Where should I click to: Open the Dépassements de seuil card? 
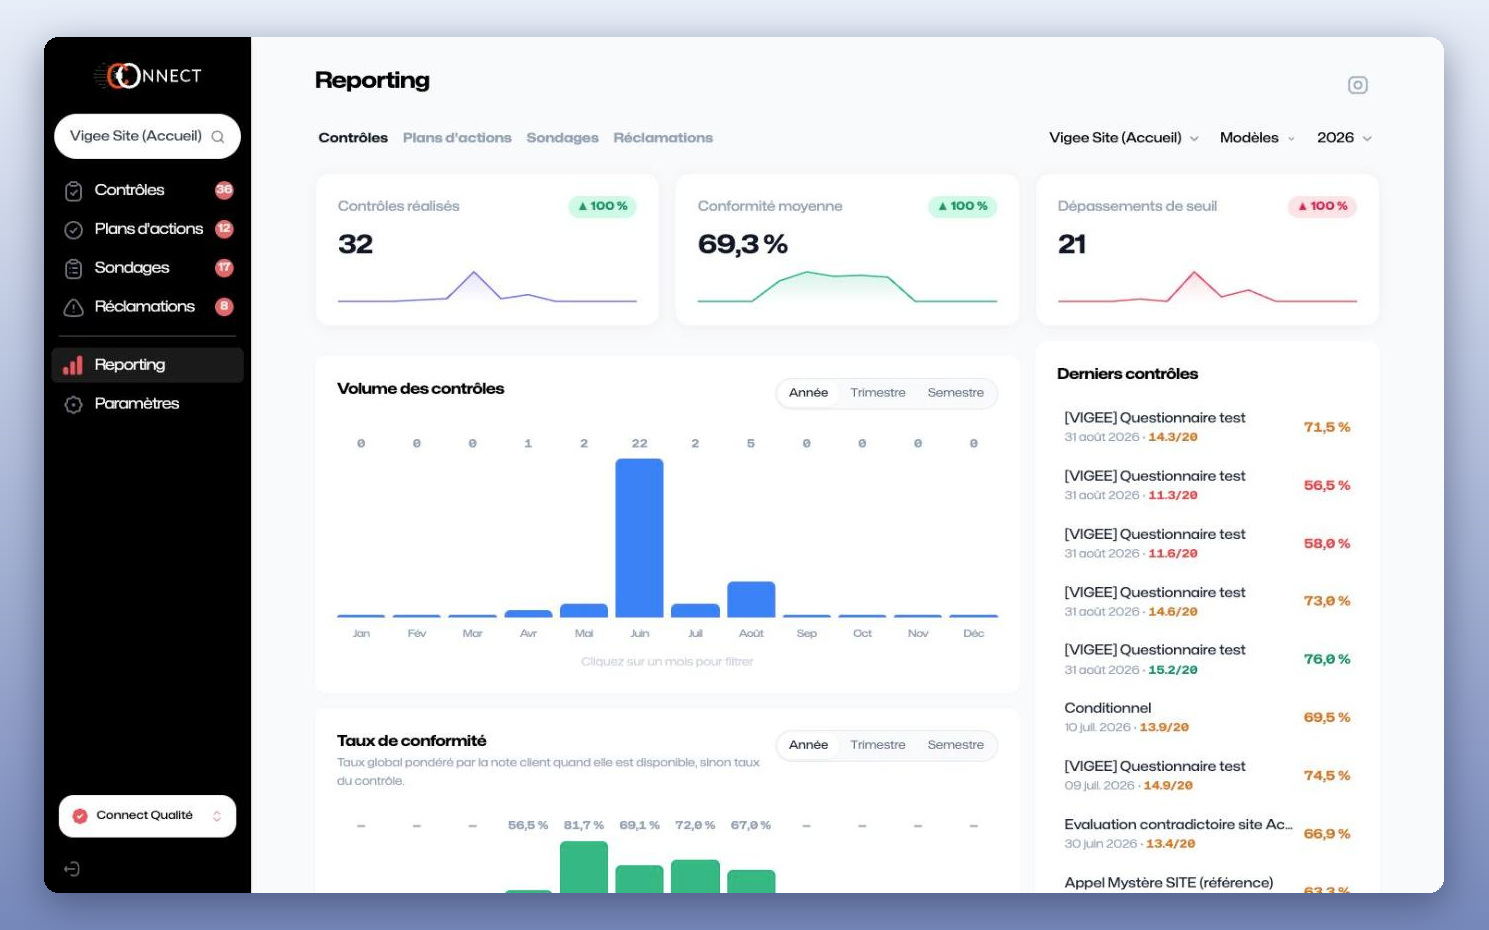coord(1207,250)
